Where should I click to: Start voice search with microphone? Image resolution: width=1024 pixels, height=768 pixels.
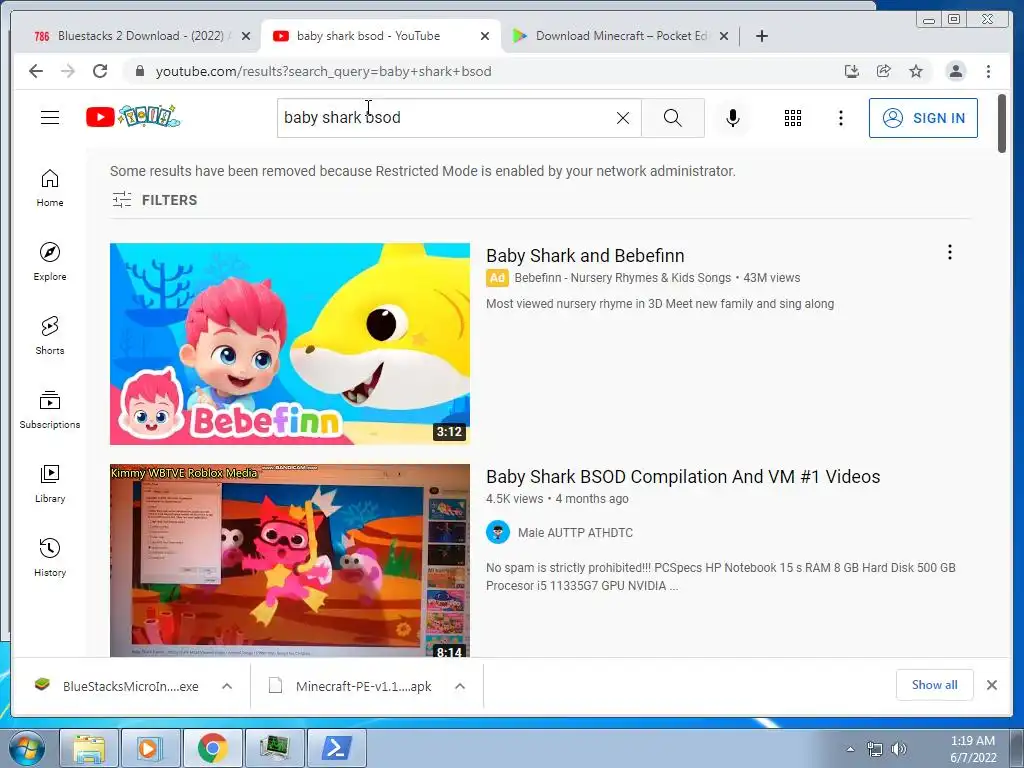(x=733, y=118)
